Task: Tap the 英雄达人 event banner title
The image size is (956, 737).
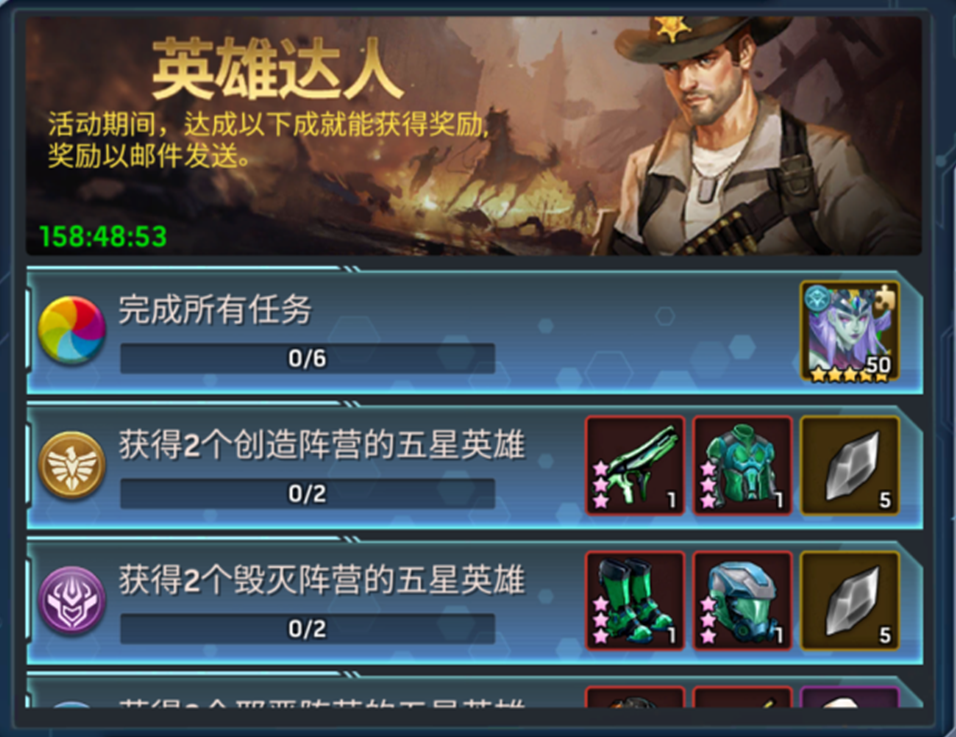Action: click(x=277, y=69)
